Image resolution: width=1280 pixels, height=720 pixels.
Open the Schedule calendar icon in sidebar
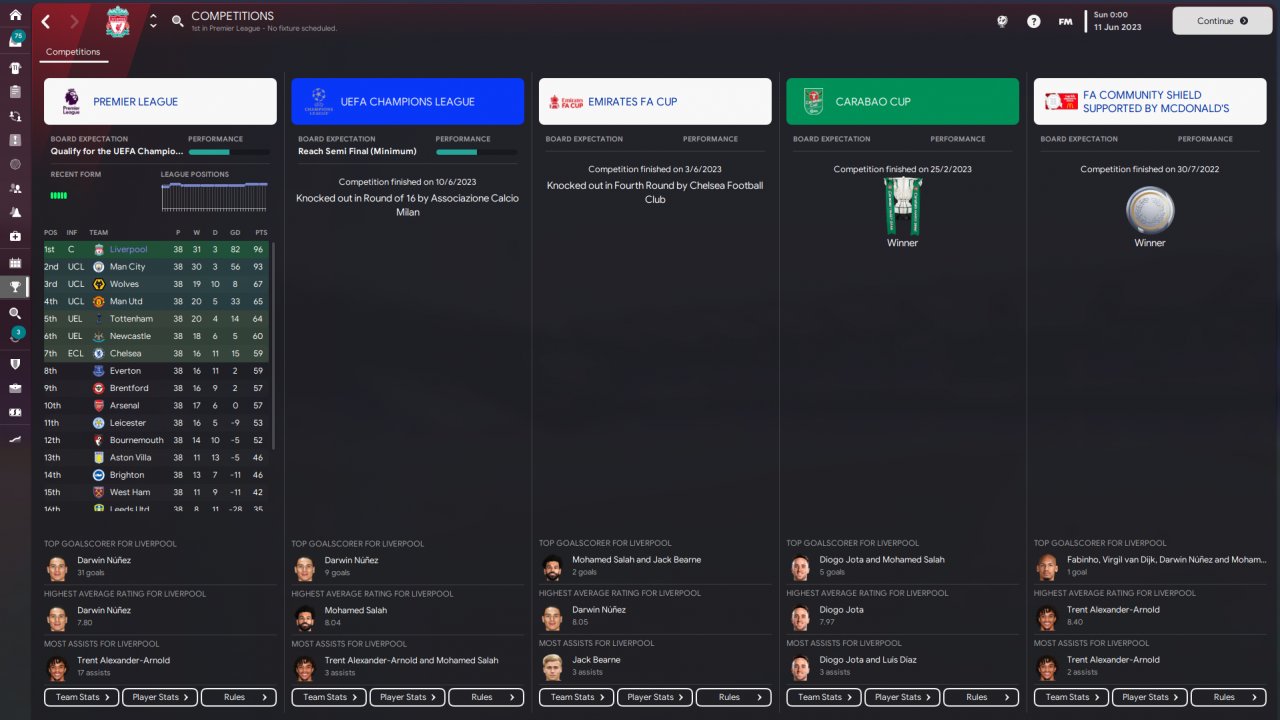pyautogui.click(x=15, y=262)
